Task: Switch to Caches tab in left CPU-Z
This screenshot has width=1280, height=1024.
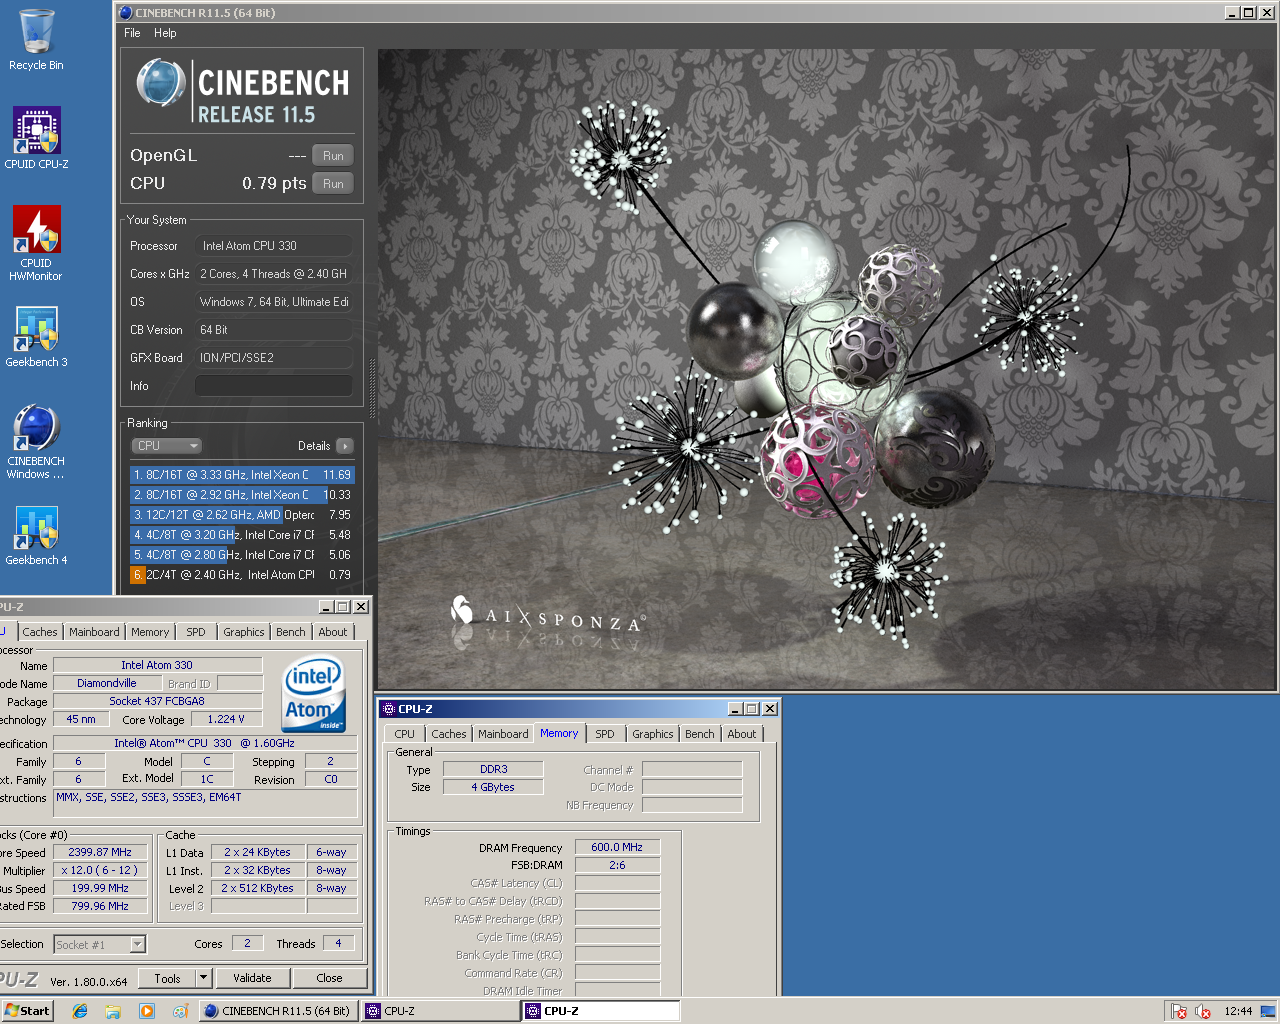Action: pos(40,632)
